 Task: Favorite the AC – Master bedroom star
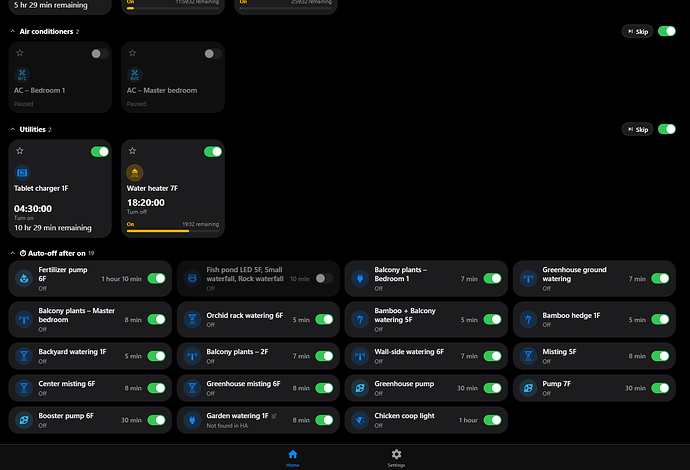pyautogui.click(x=132, y=53)
